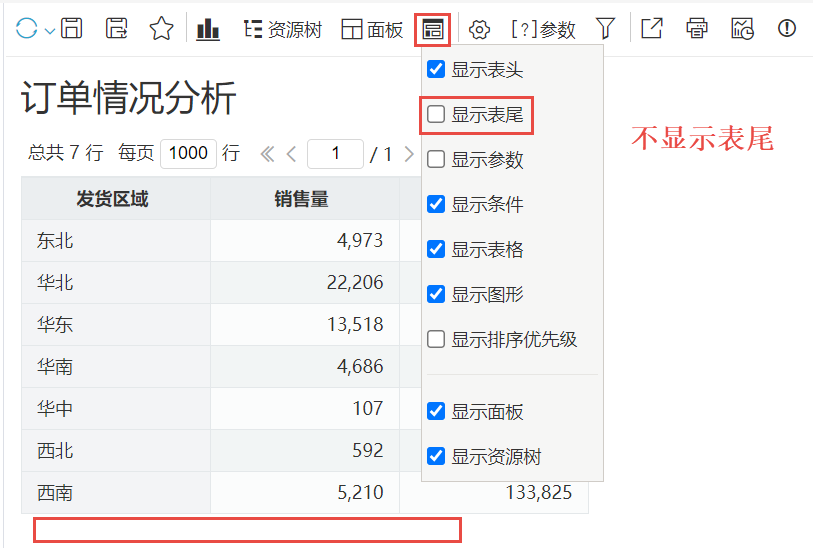Go to first page double arrow

pos(268,154)
